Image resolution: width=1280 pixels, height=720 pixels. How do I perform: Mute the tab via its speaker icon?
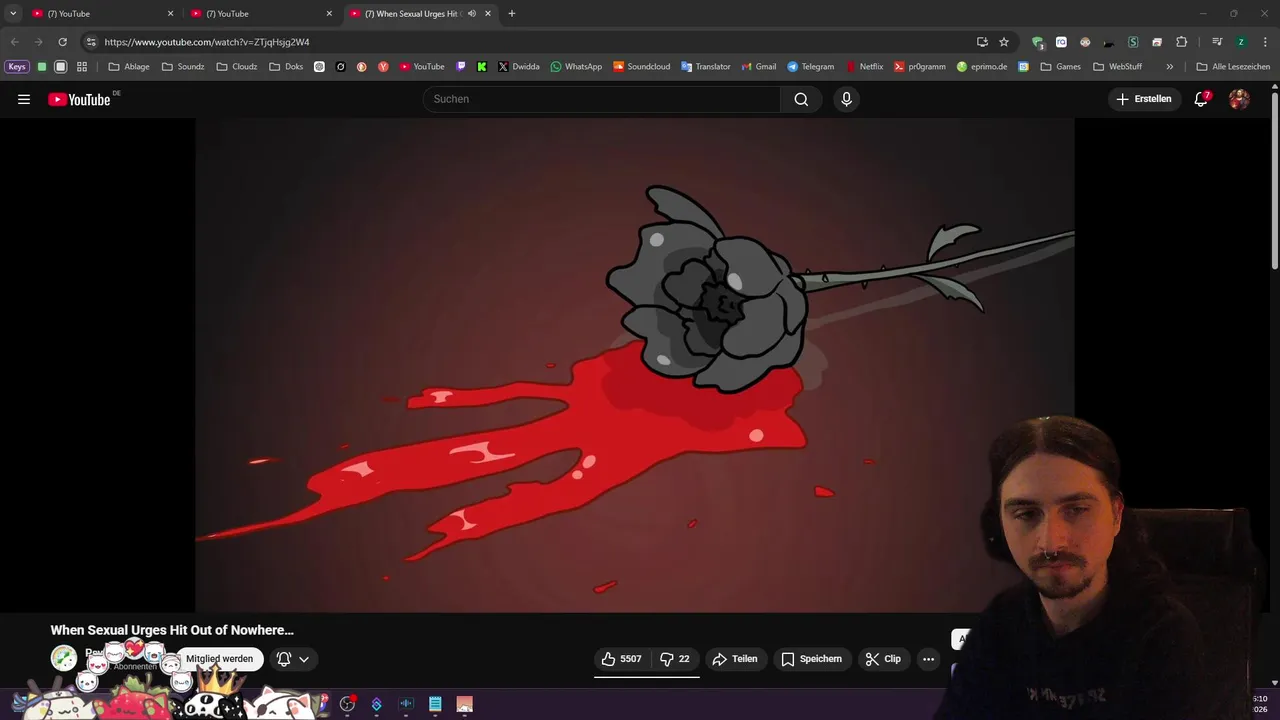click(x=472, y=14)
